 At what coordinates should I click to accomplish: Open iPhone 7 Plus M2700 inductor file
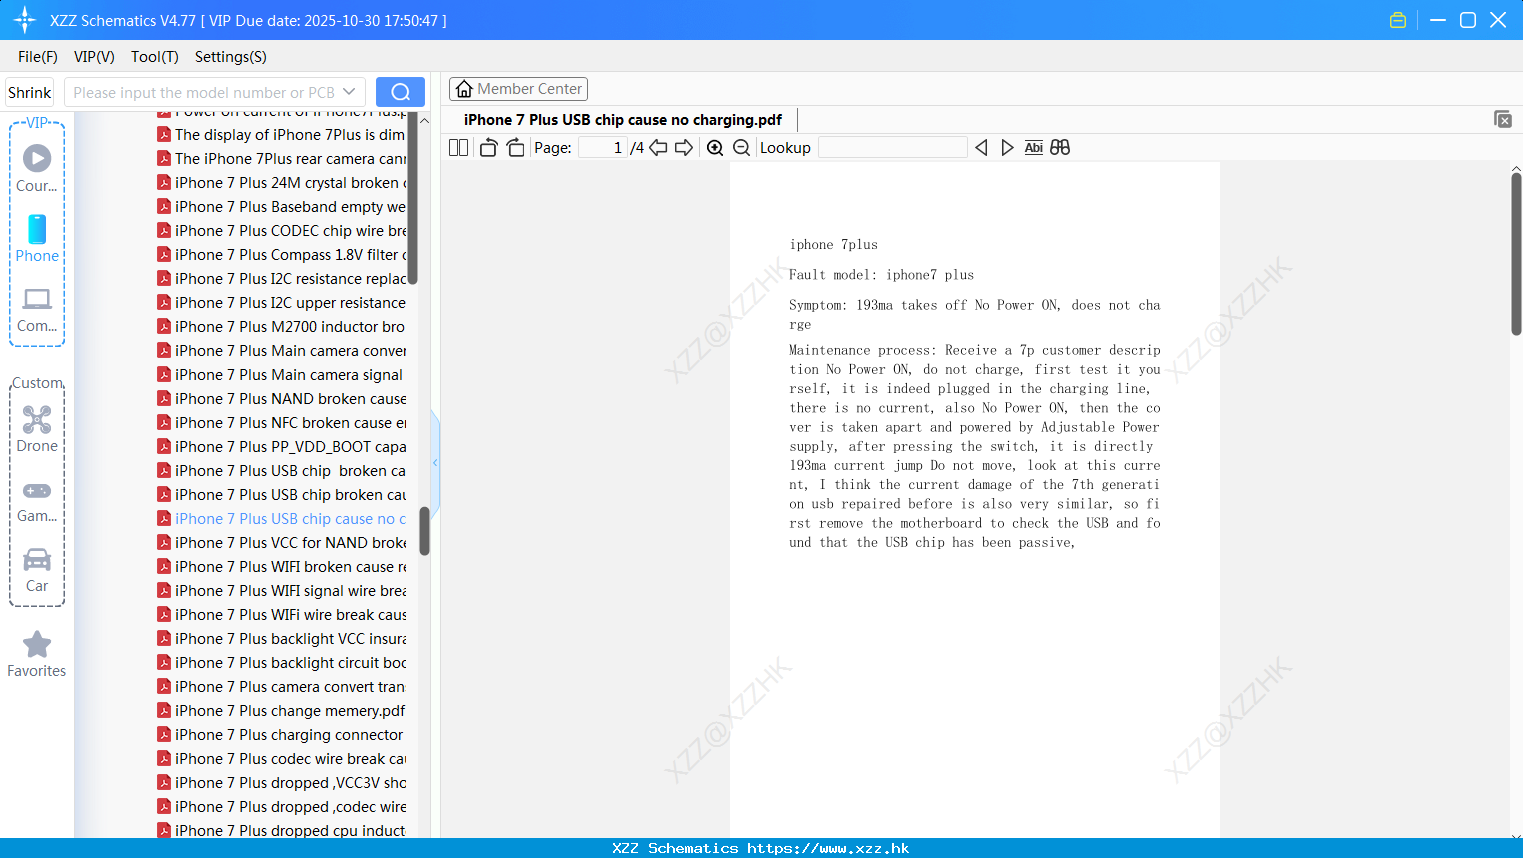point(282,327)
